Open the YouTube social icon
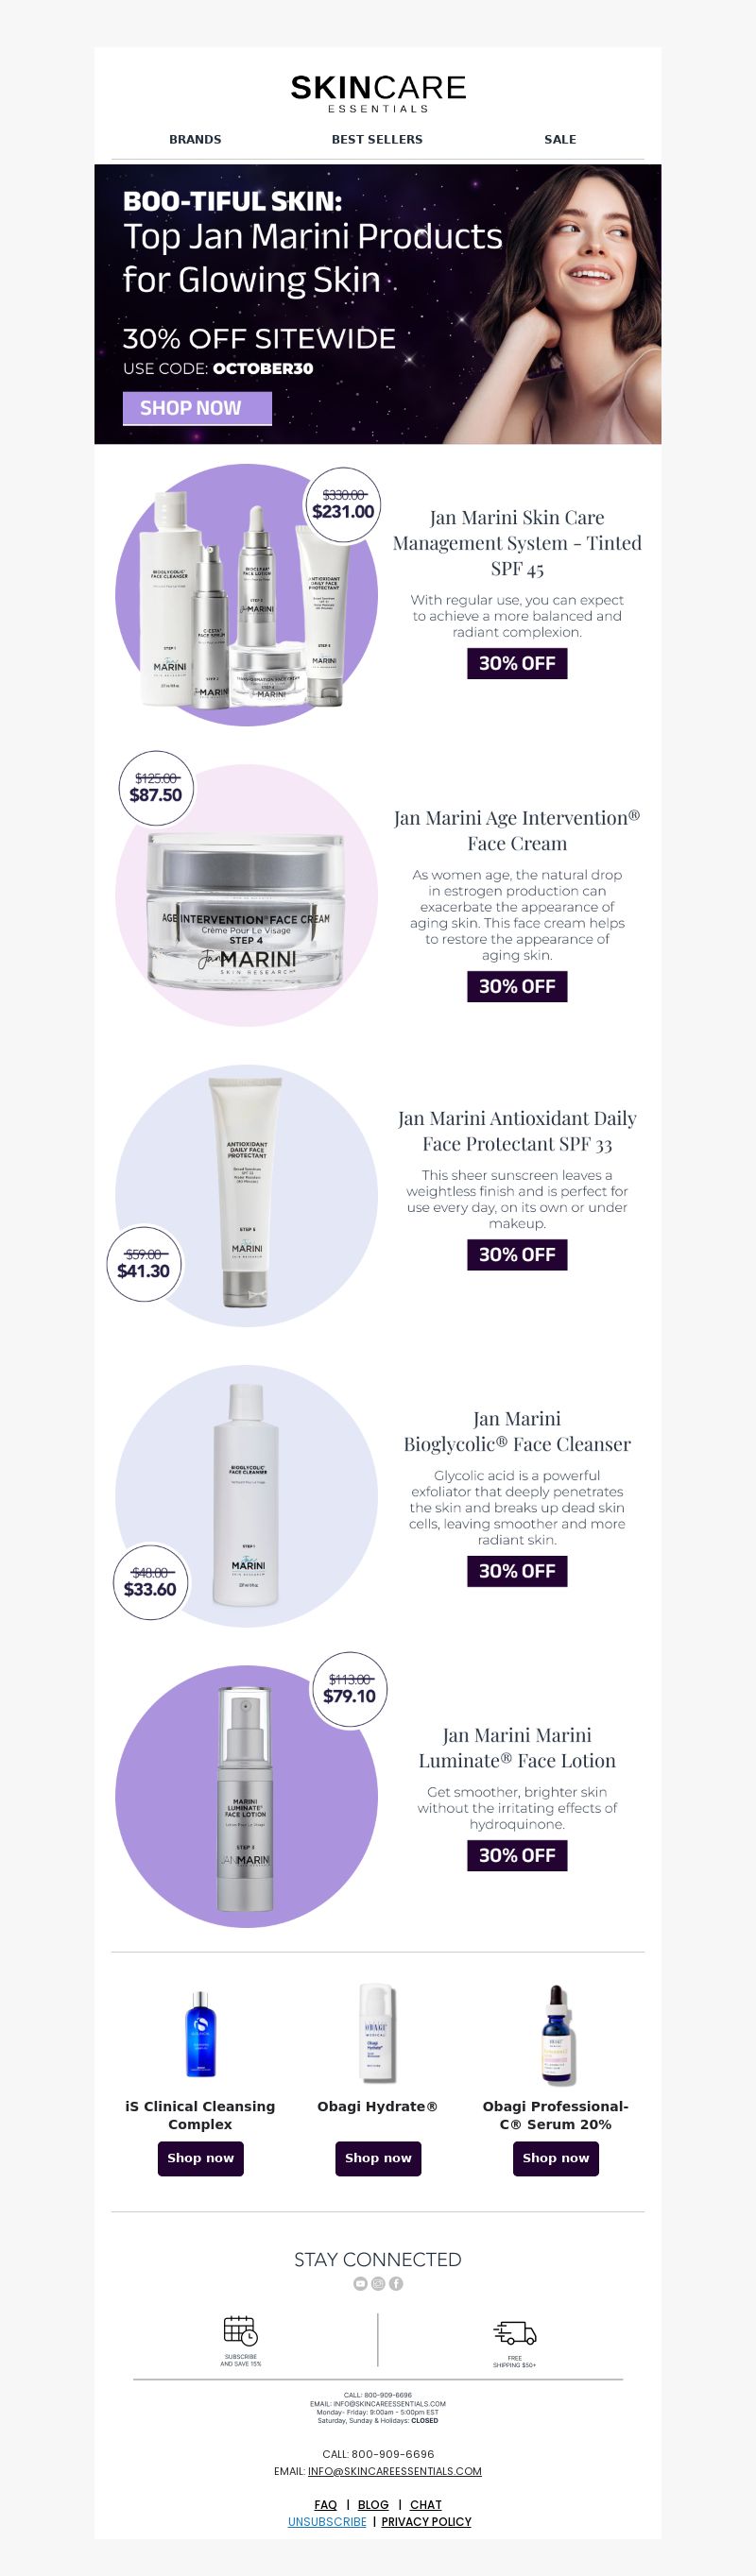 coord(360,2283)
